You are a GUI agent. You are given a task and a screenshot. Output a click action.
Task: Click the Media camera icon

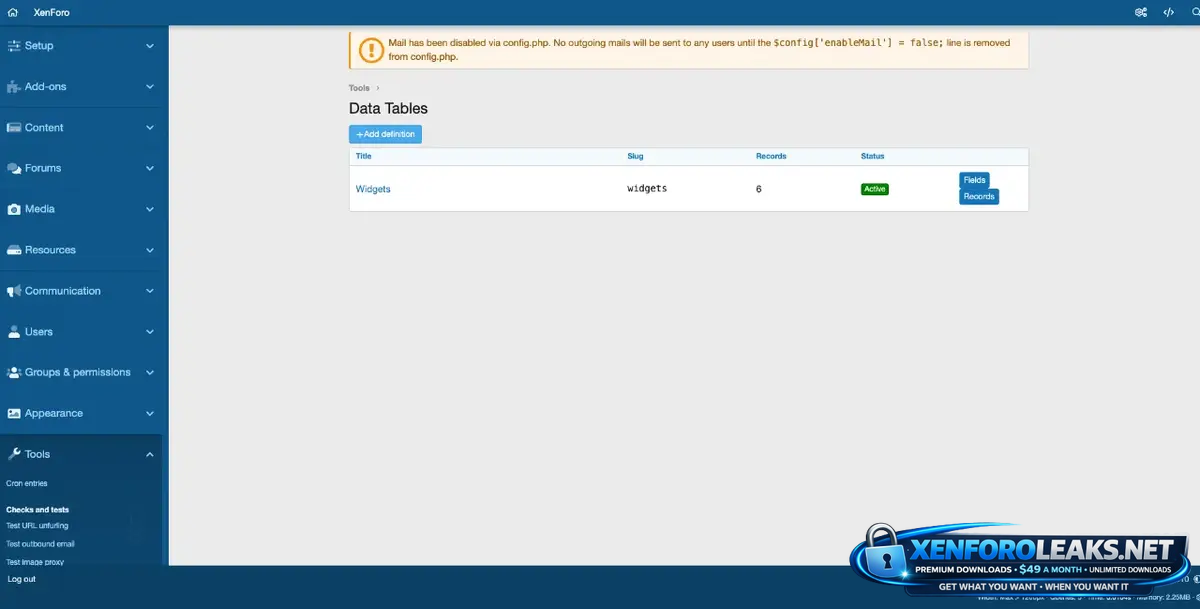[x=14, y=210]
